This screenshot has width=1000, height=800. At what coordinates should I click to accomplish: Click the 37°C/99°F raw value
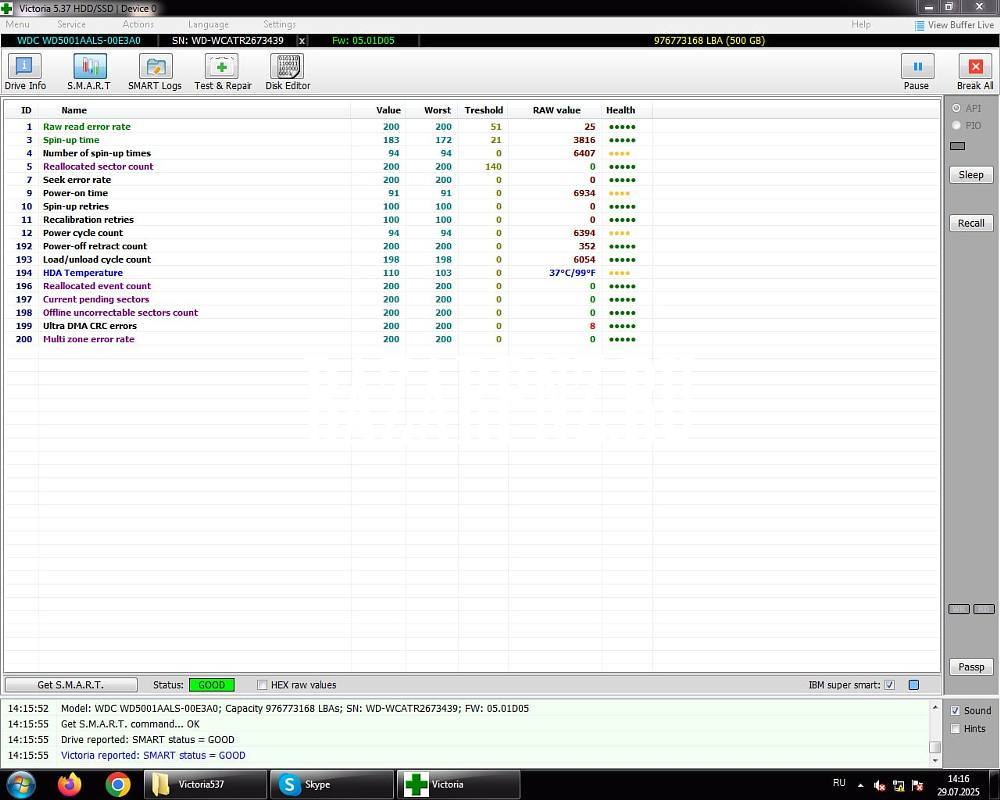click(x=572, y=273)
